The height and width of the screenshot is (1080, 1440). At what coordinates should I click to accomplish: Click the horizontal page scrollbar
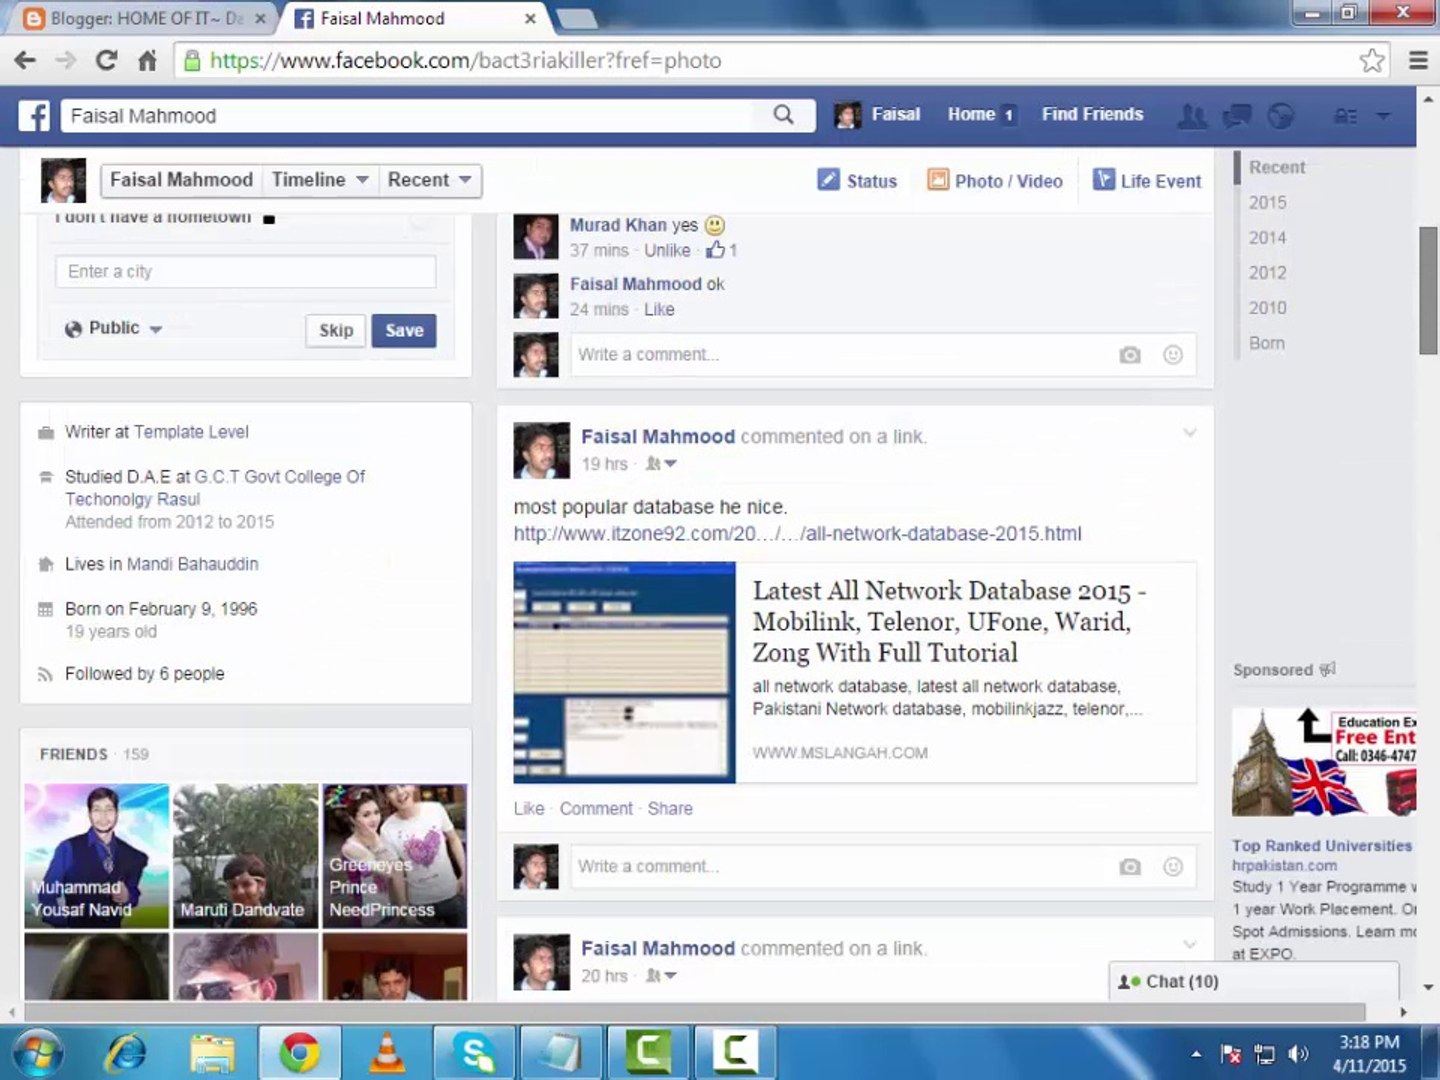tap(694, 1012)
